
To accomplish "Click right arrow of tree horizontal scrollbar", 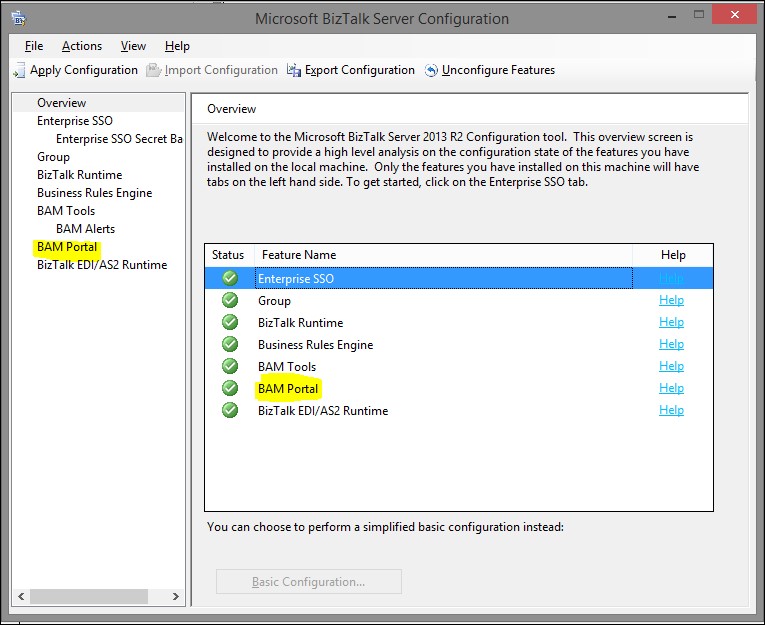I will pos(176,596).
